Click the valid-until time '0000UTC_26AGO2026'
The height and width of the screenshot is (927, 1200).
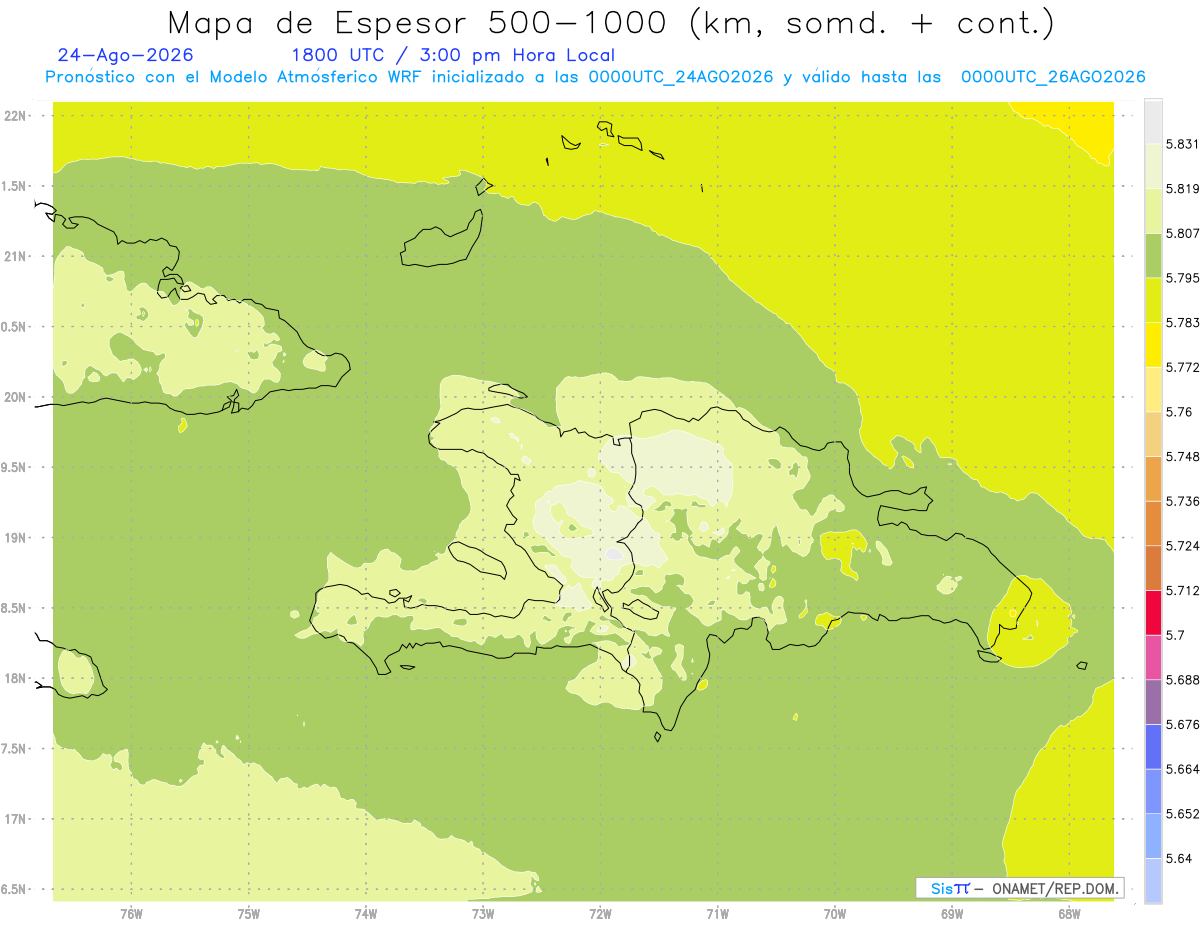click(x=1053, y=77)
